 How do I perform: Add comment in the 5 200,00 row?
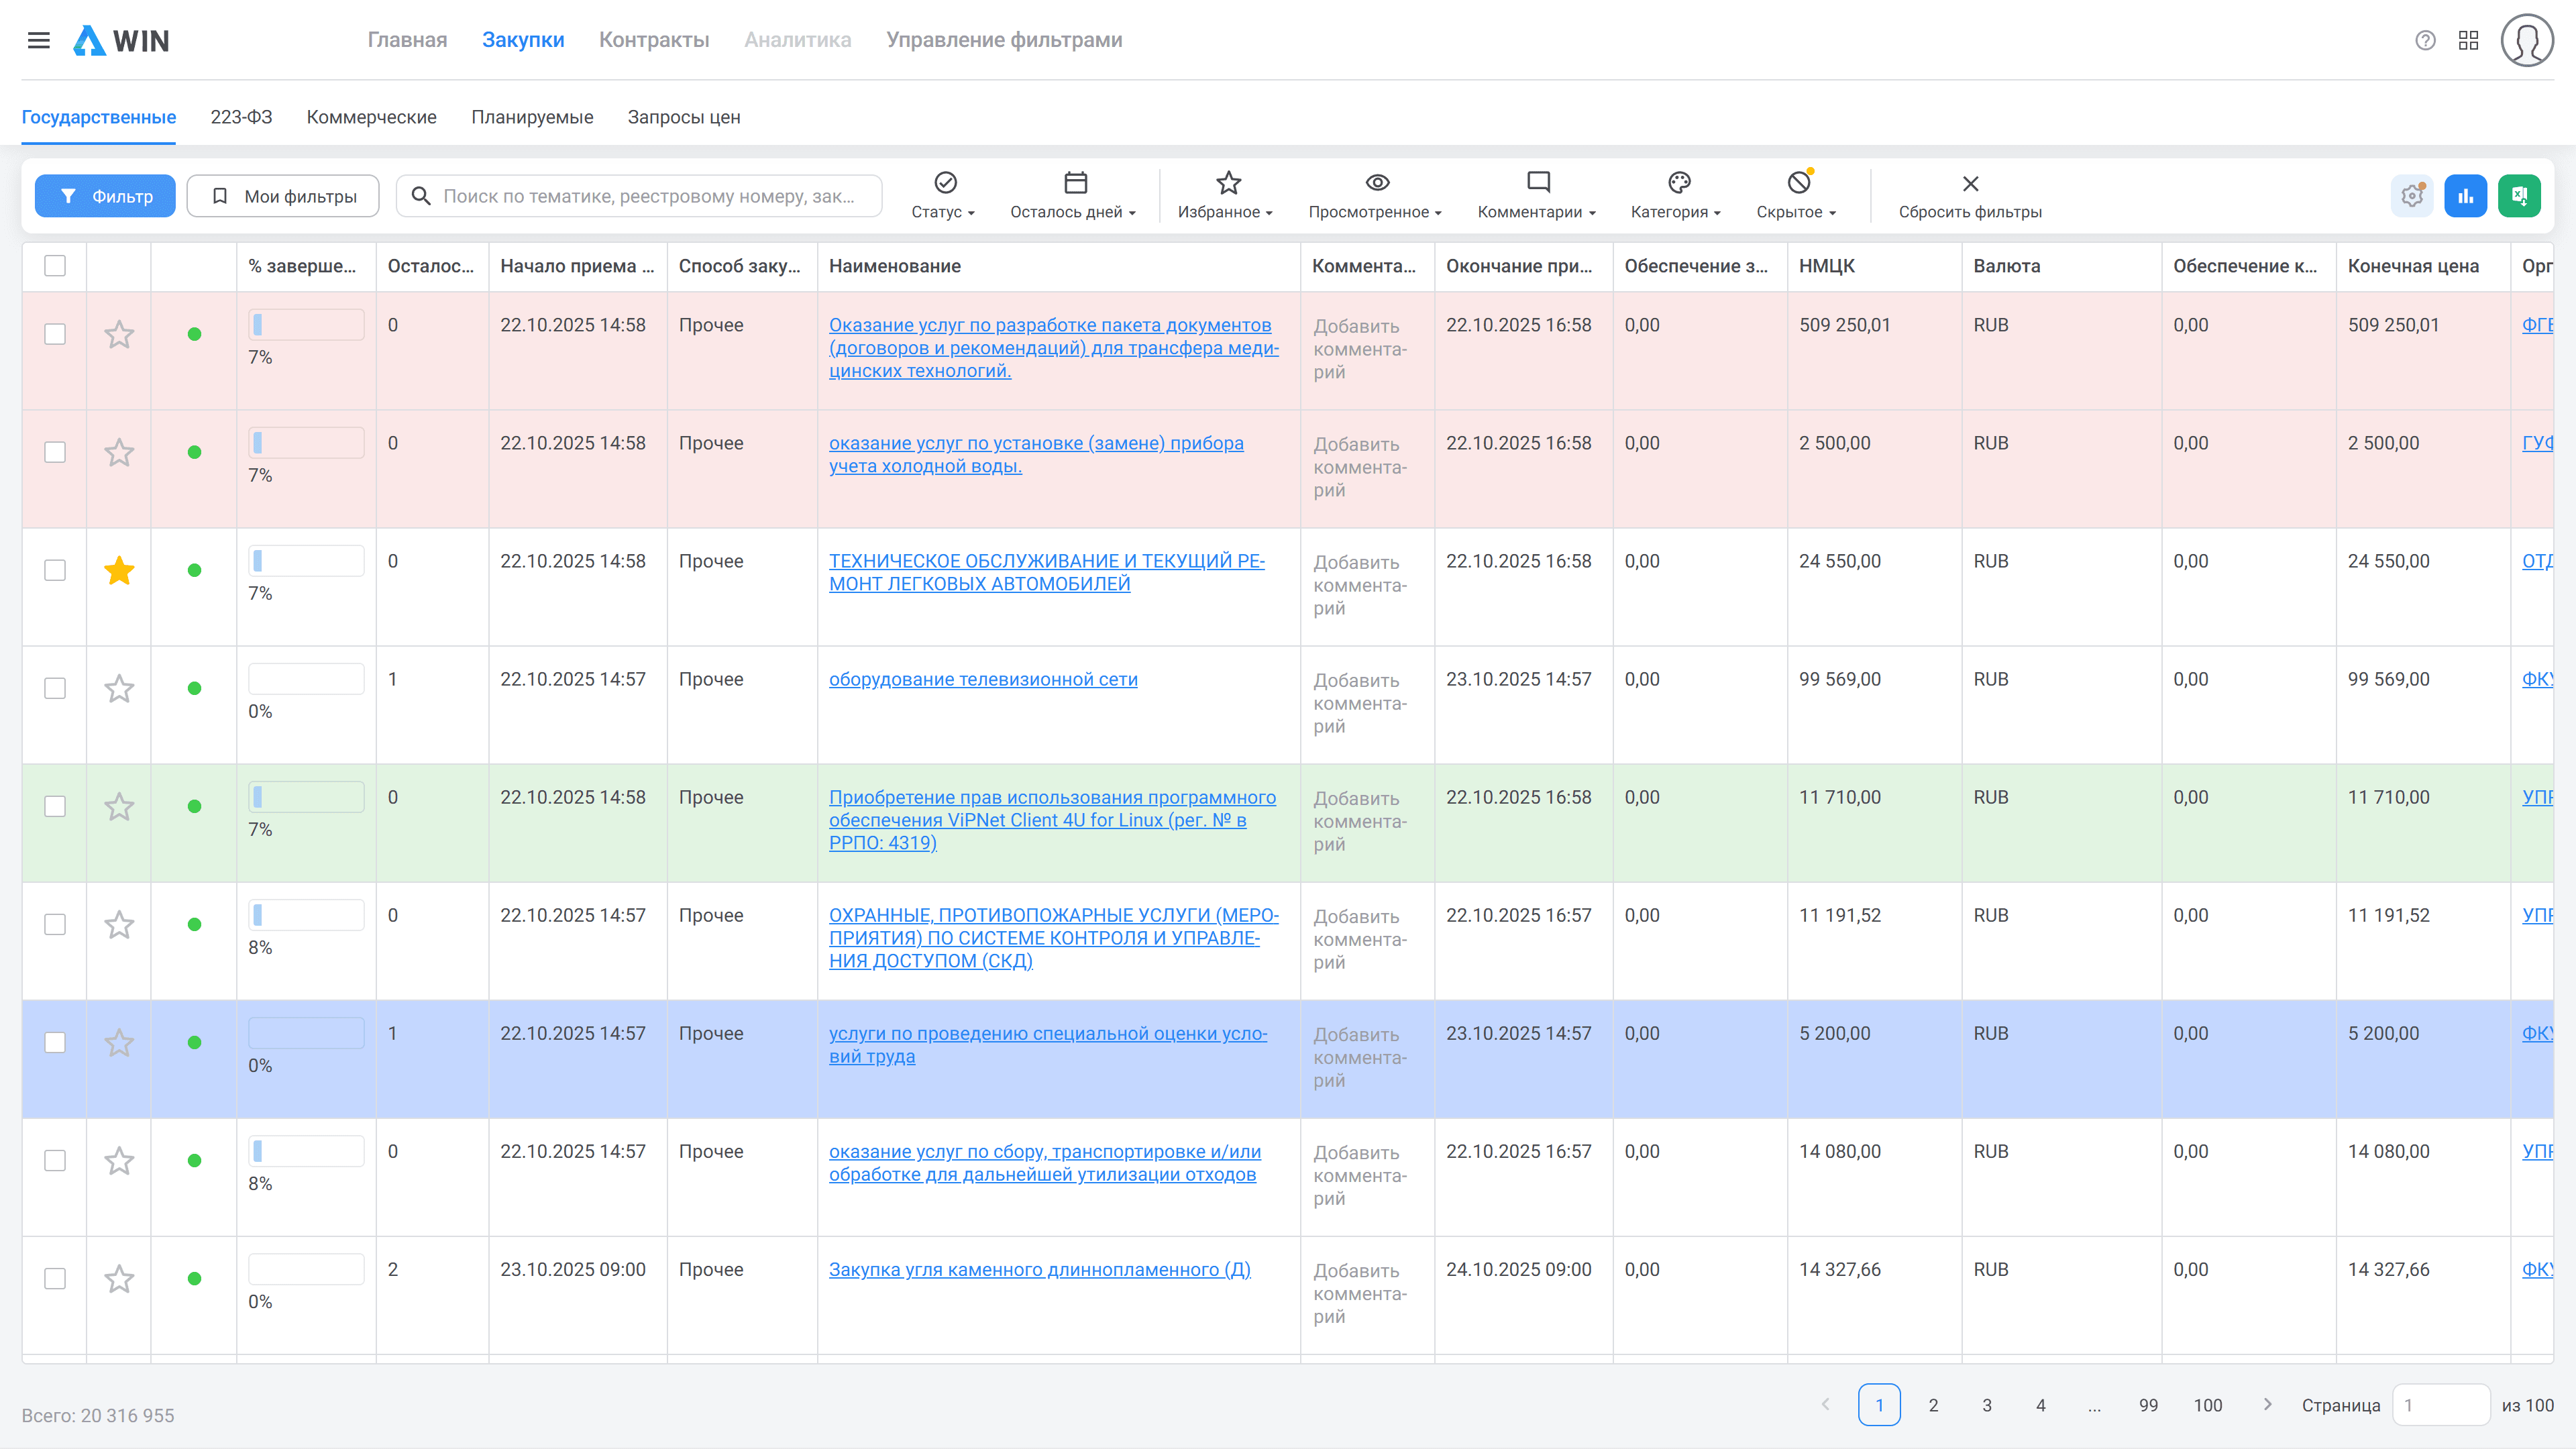(1360, 1057)
